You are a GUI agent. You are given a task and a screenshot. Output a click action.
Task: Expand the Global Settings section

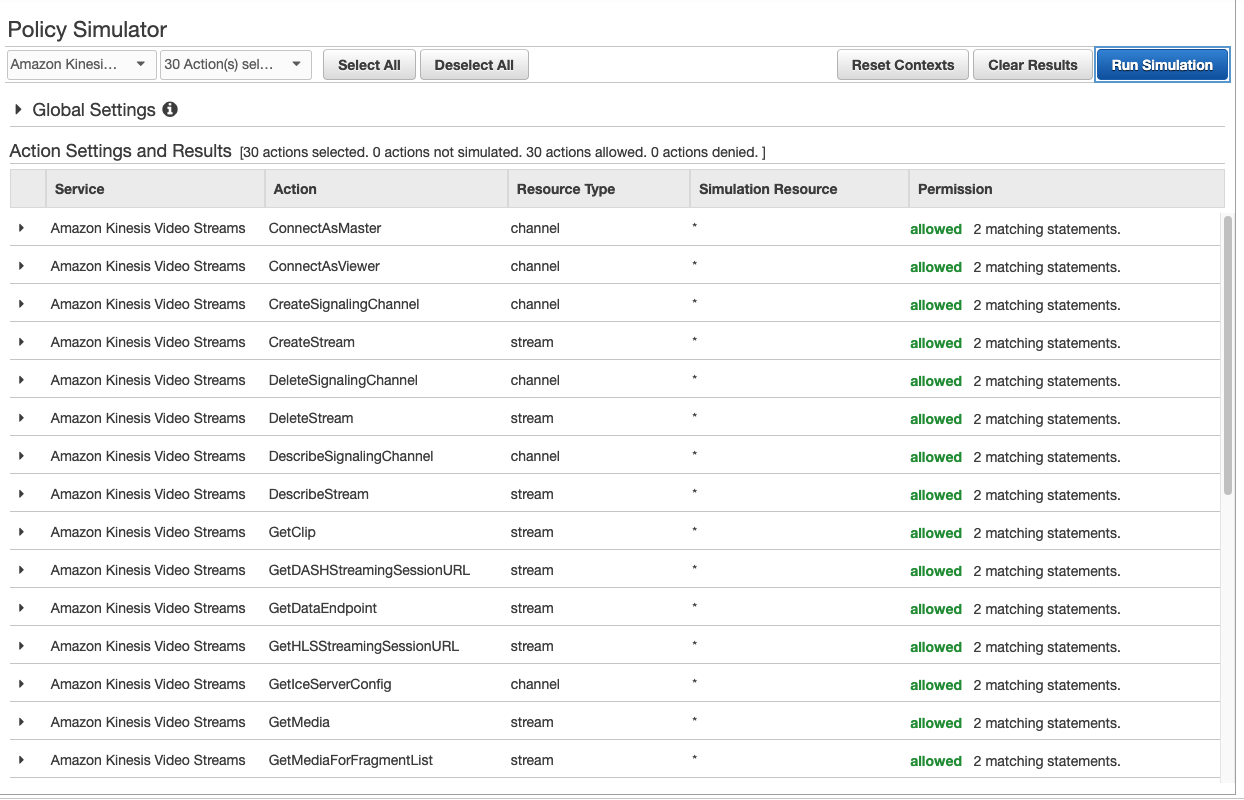pos(16,109)
